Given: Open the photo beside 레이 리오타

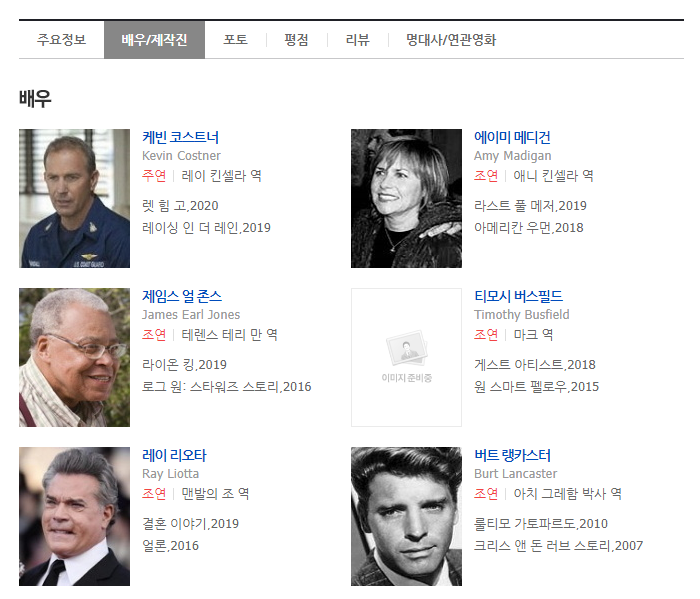Looking at the screenshot, I should 74,516.
